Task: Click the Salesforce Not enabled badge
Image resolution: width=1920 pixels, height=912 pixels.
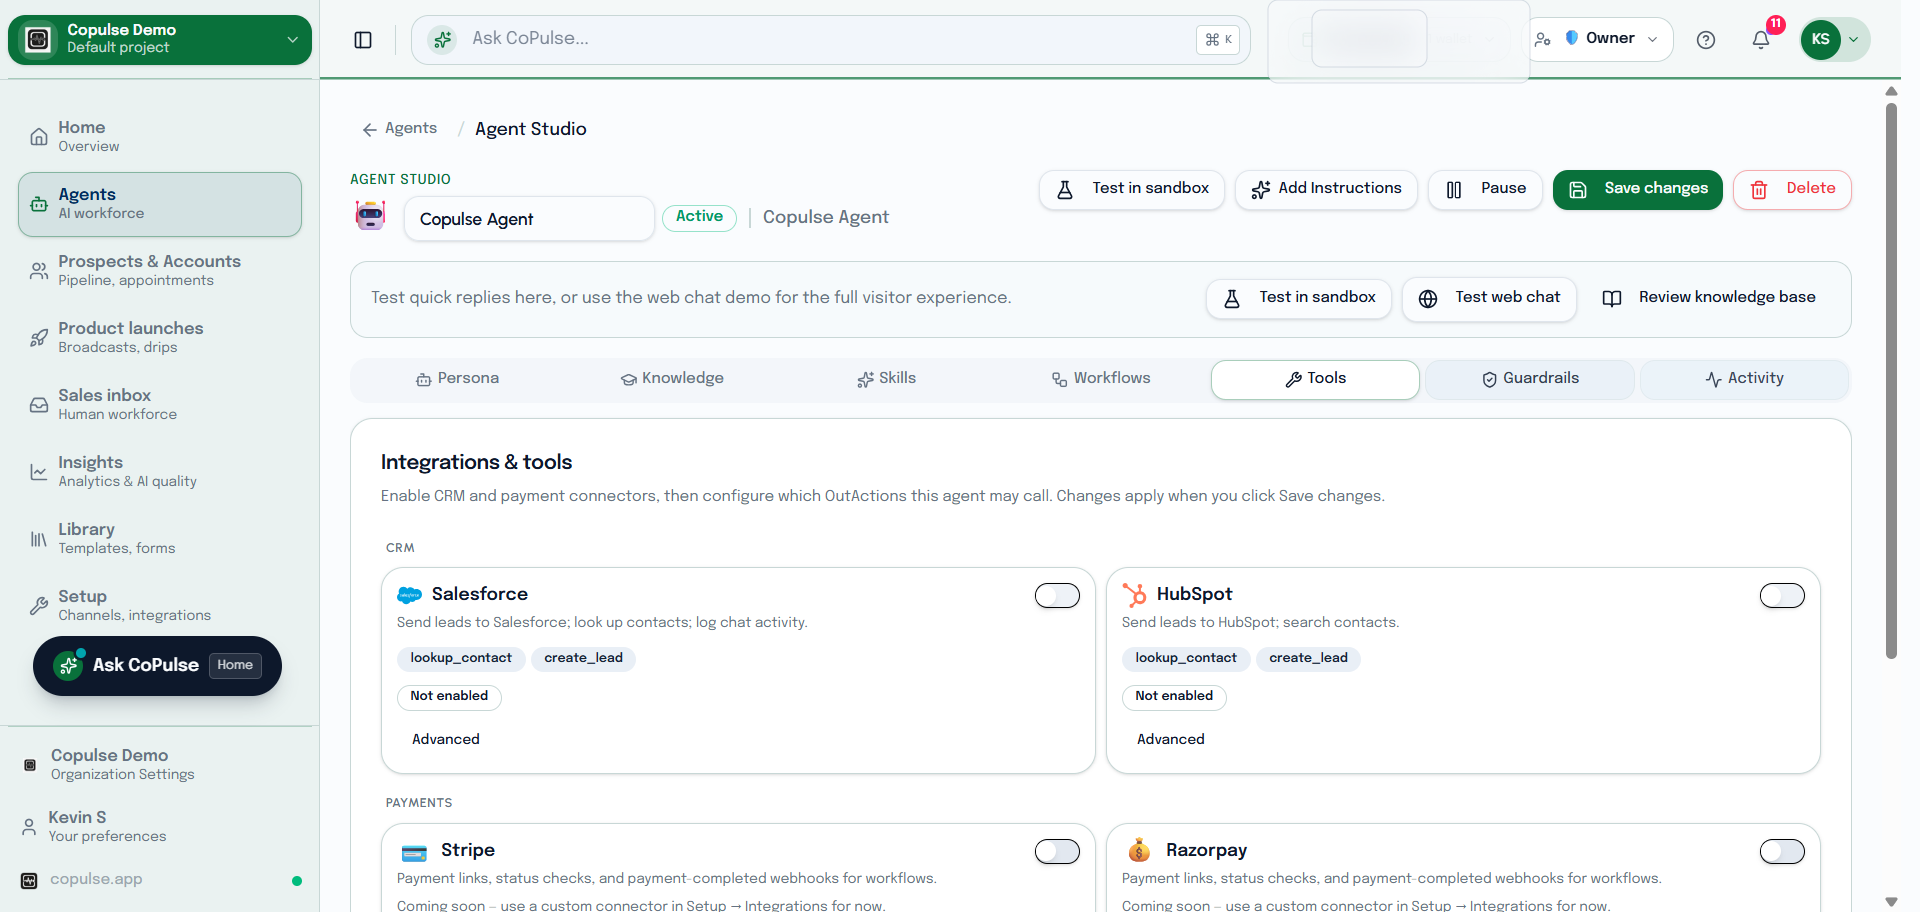Action: pyautogui.click(x=449, y=696)
